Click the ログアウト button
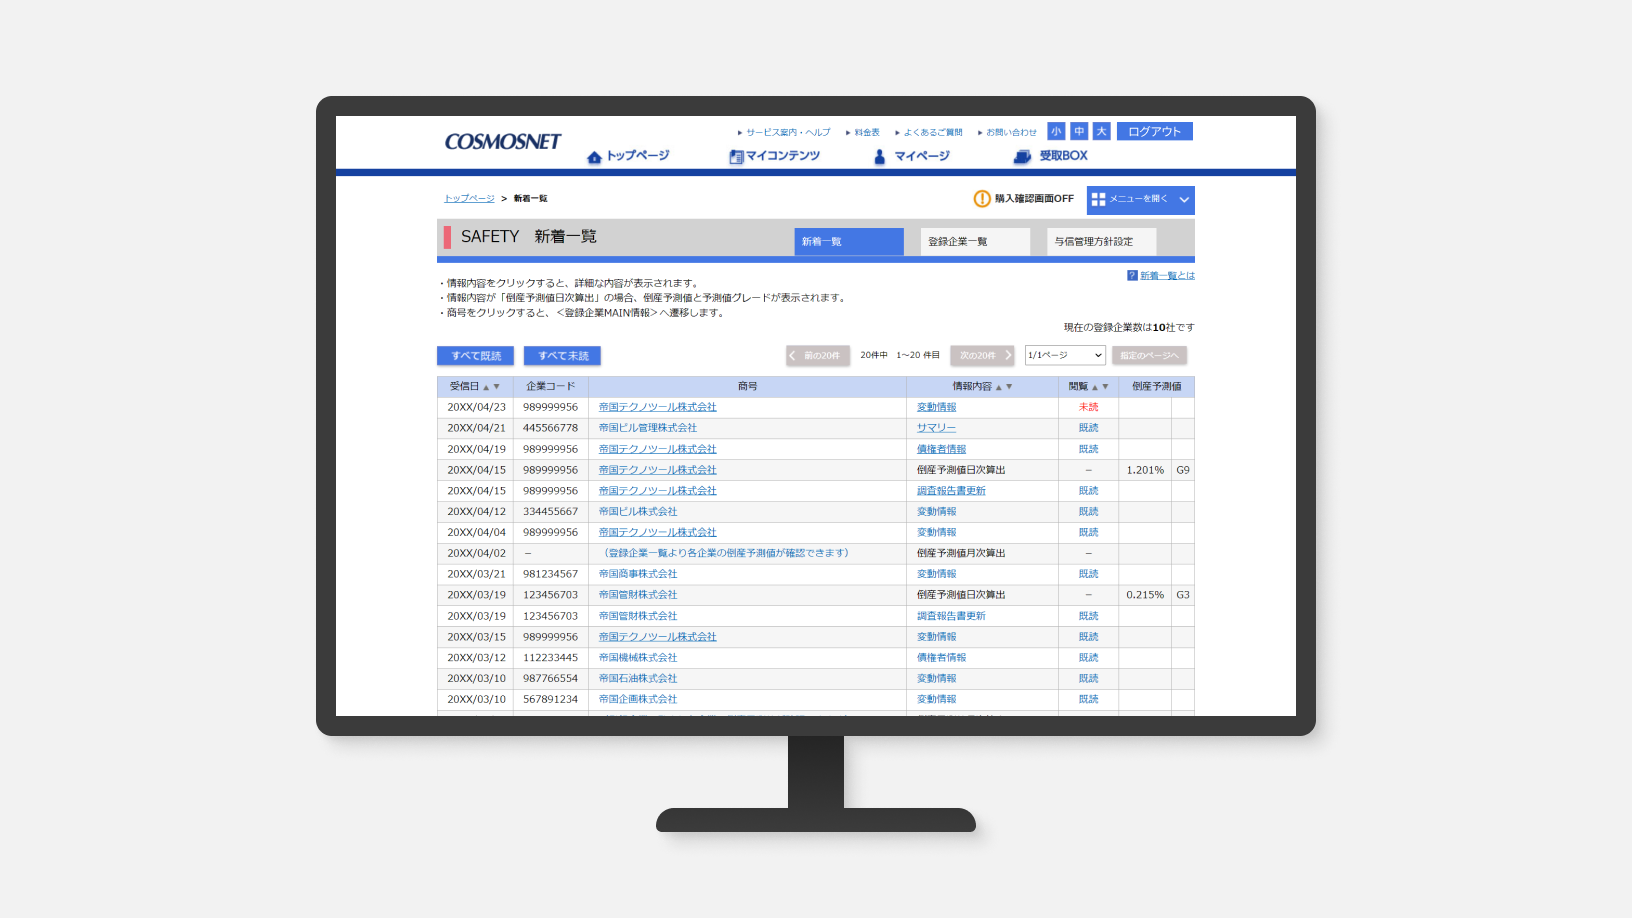 (1154, 132)
